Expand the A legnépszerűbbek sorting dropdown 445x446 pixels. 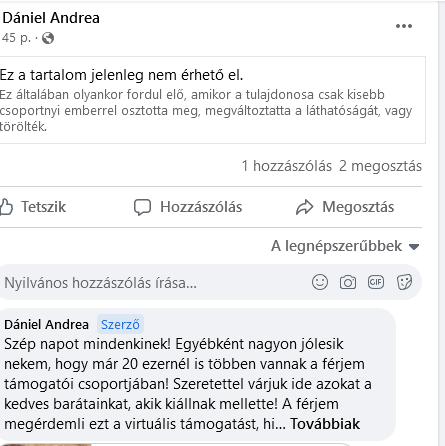[345, 246]
